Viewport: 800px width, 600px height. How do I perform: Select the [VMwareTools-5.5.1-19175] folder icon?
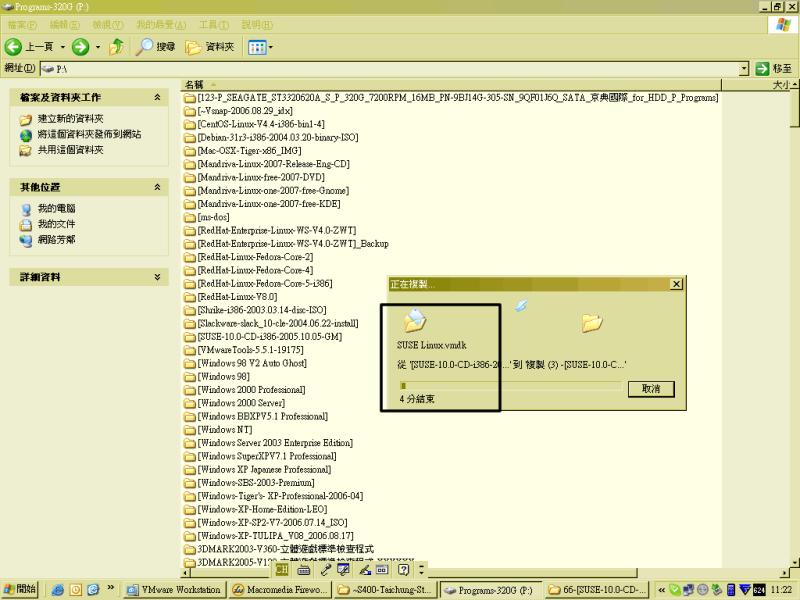(190, 350)
